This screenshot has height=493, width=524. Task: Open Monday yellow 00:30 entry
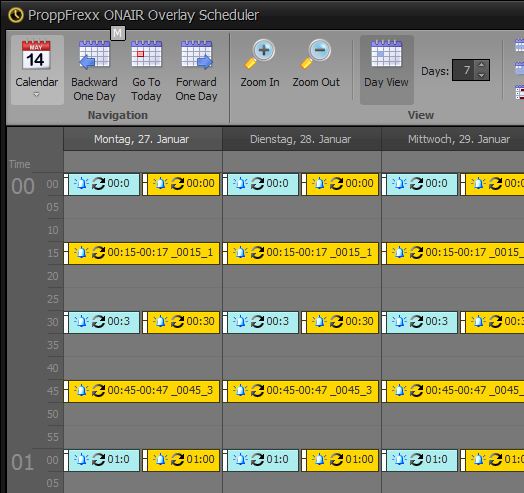(x=181, y=322)
